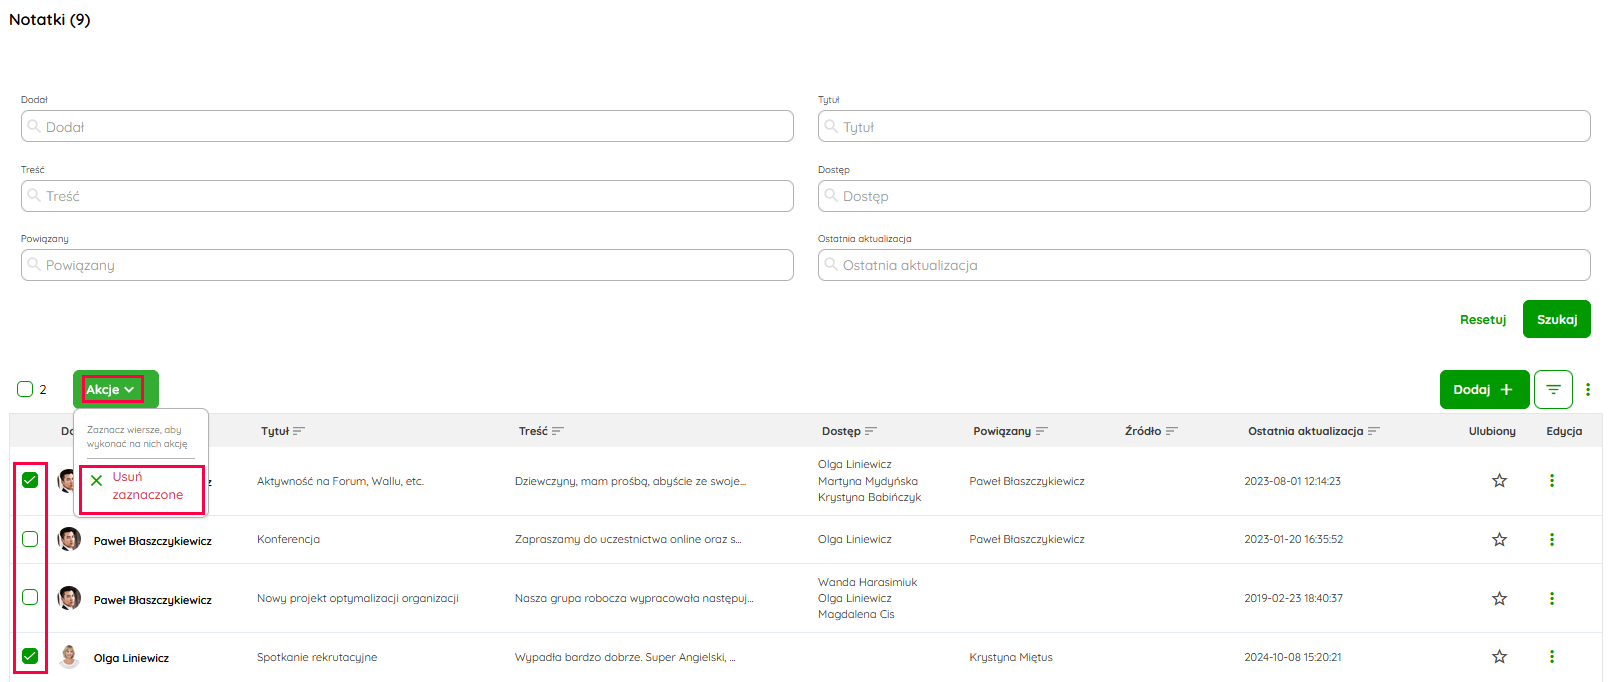Open table options three-dot menu beside filter
This screenshot has height=682, width=1620.
pyautogui.click(x=1588, y=390)
